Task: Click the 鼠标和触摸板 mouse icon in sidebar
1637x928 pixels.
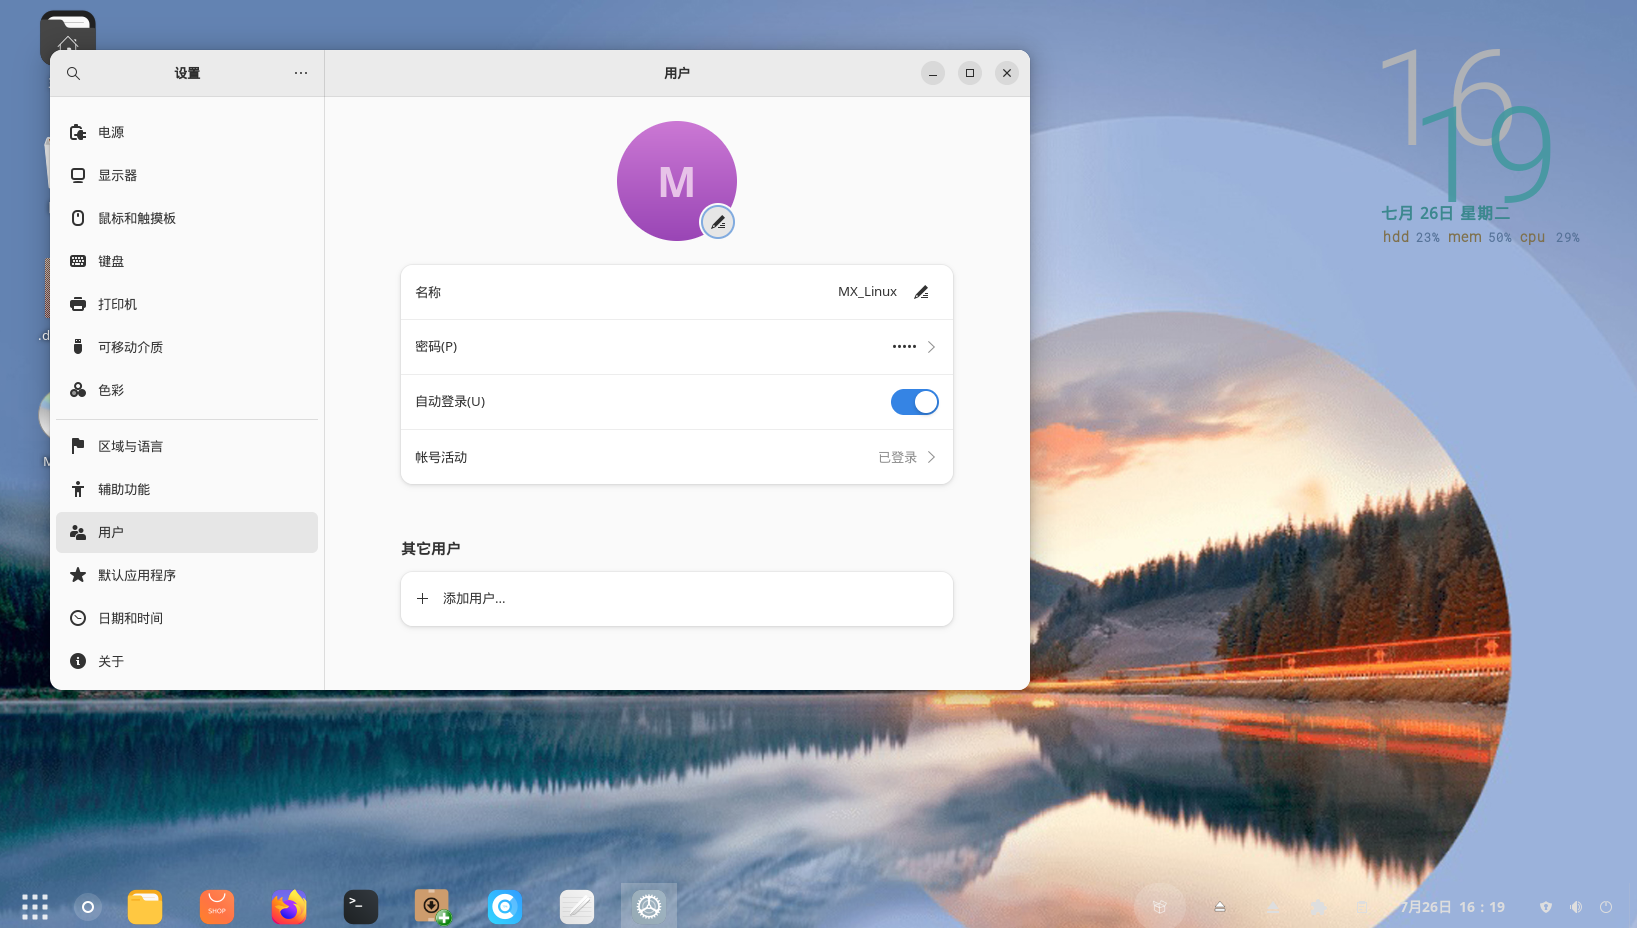Action: click(78, 218)
